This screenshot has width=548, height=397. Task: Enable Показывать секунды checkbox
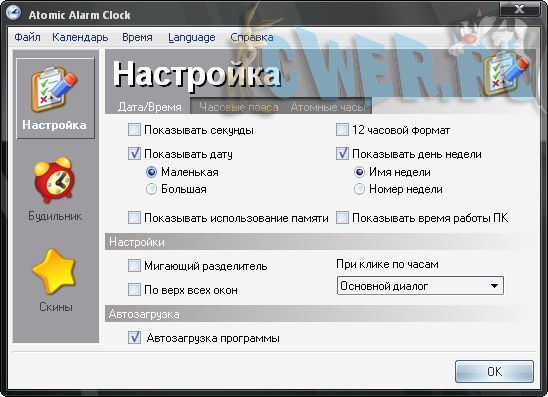134,130
